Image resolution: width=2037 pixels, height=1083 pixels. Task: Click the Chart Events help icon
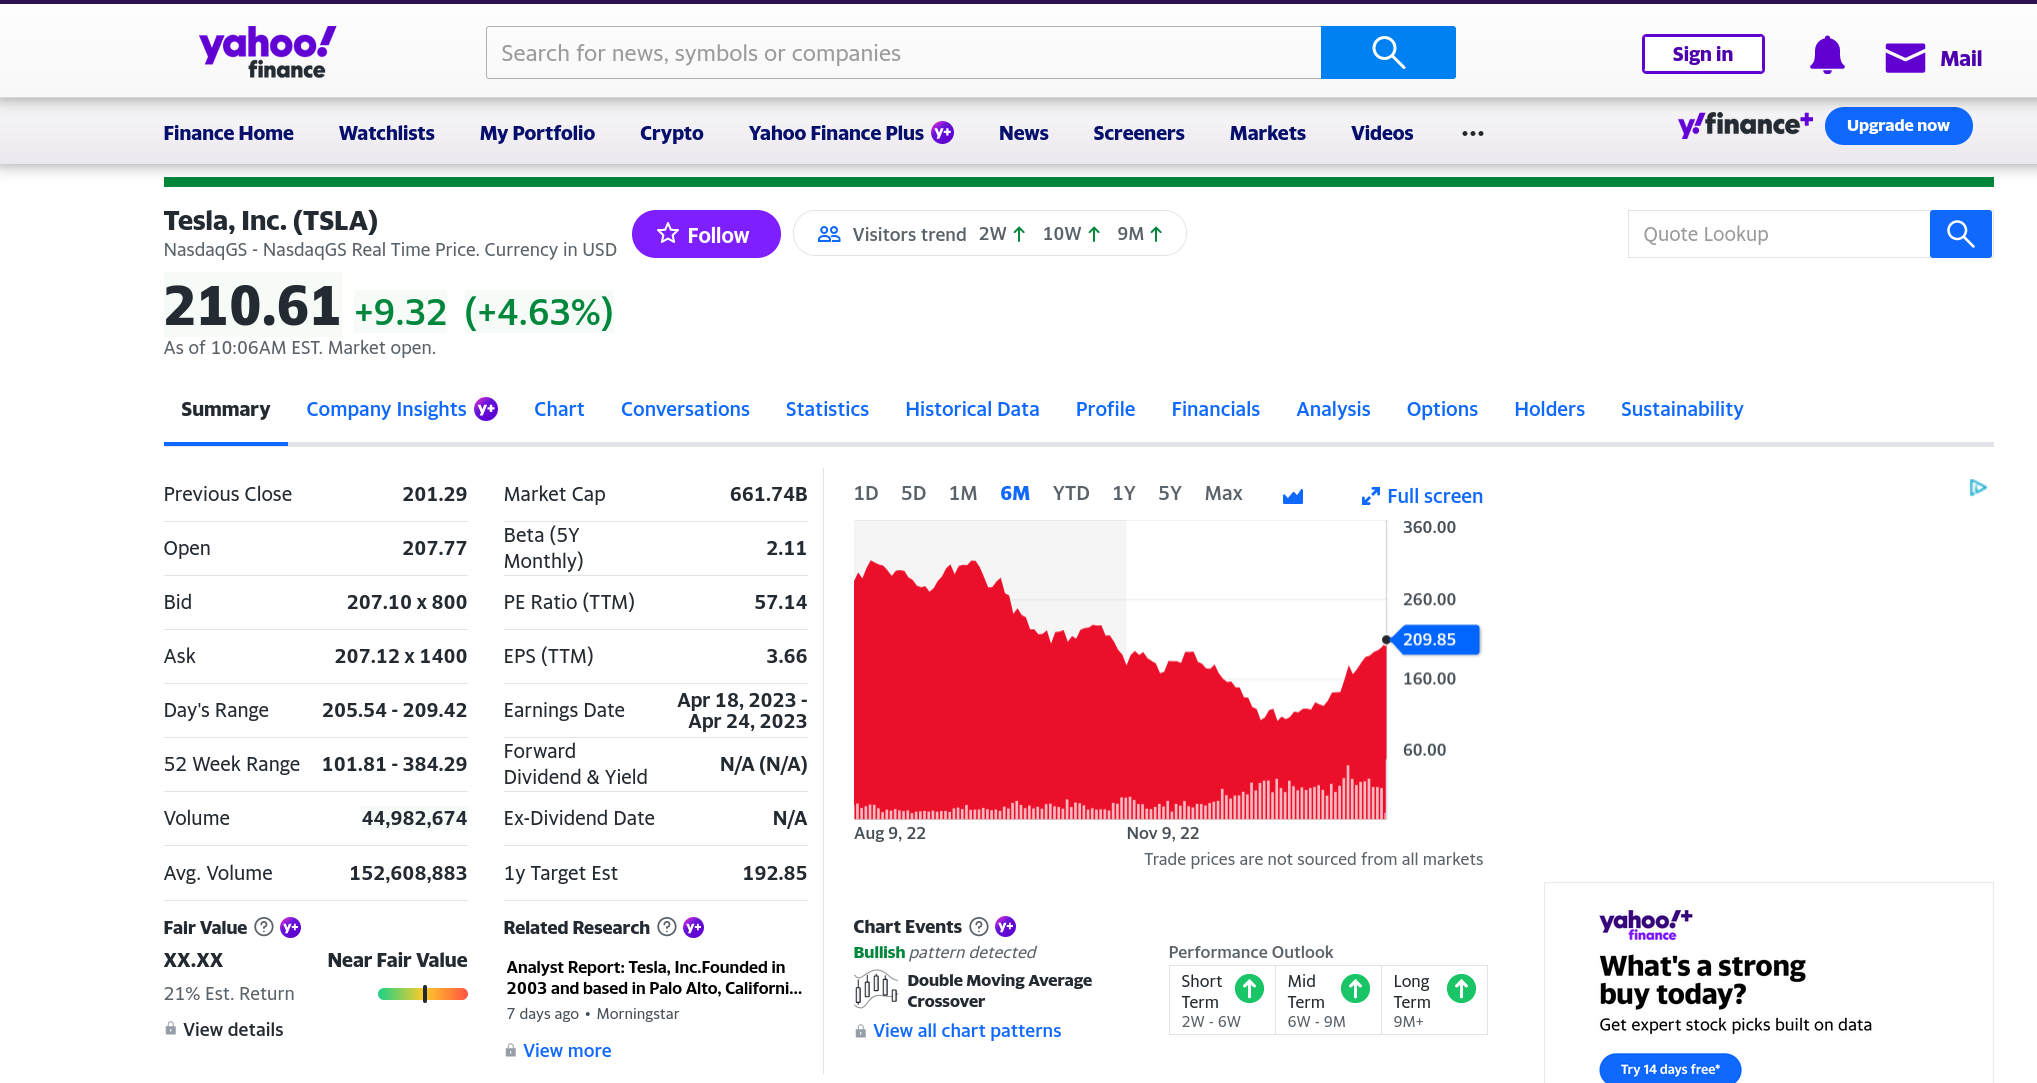979,927
